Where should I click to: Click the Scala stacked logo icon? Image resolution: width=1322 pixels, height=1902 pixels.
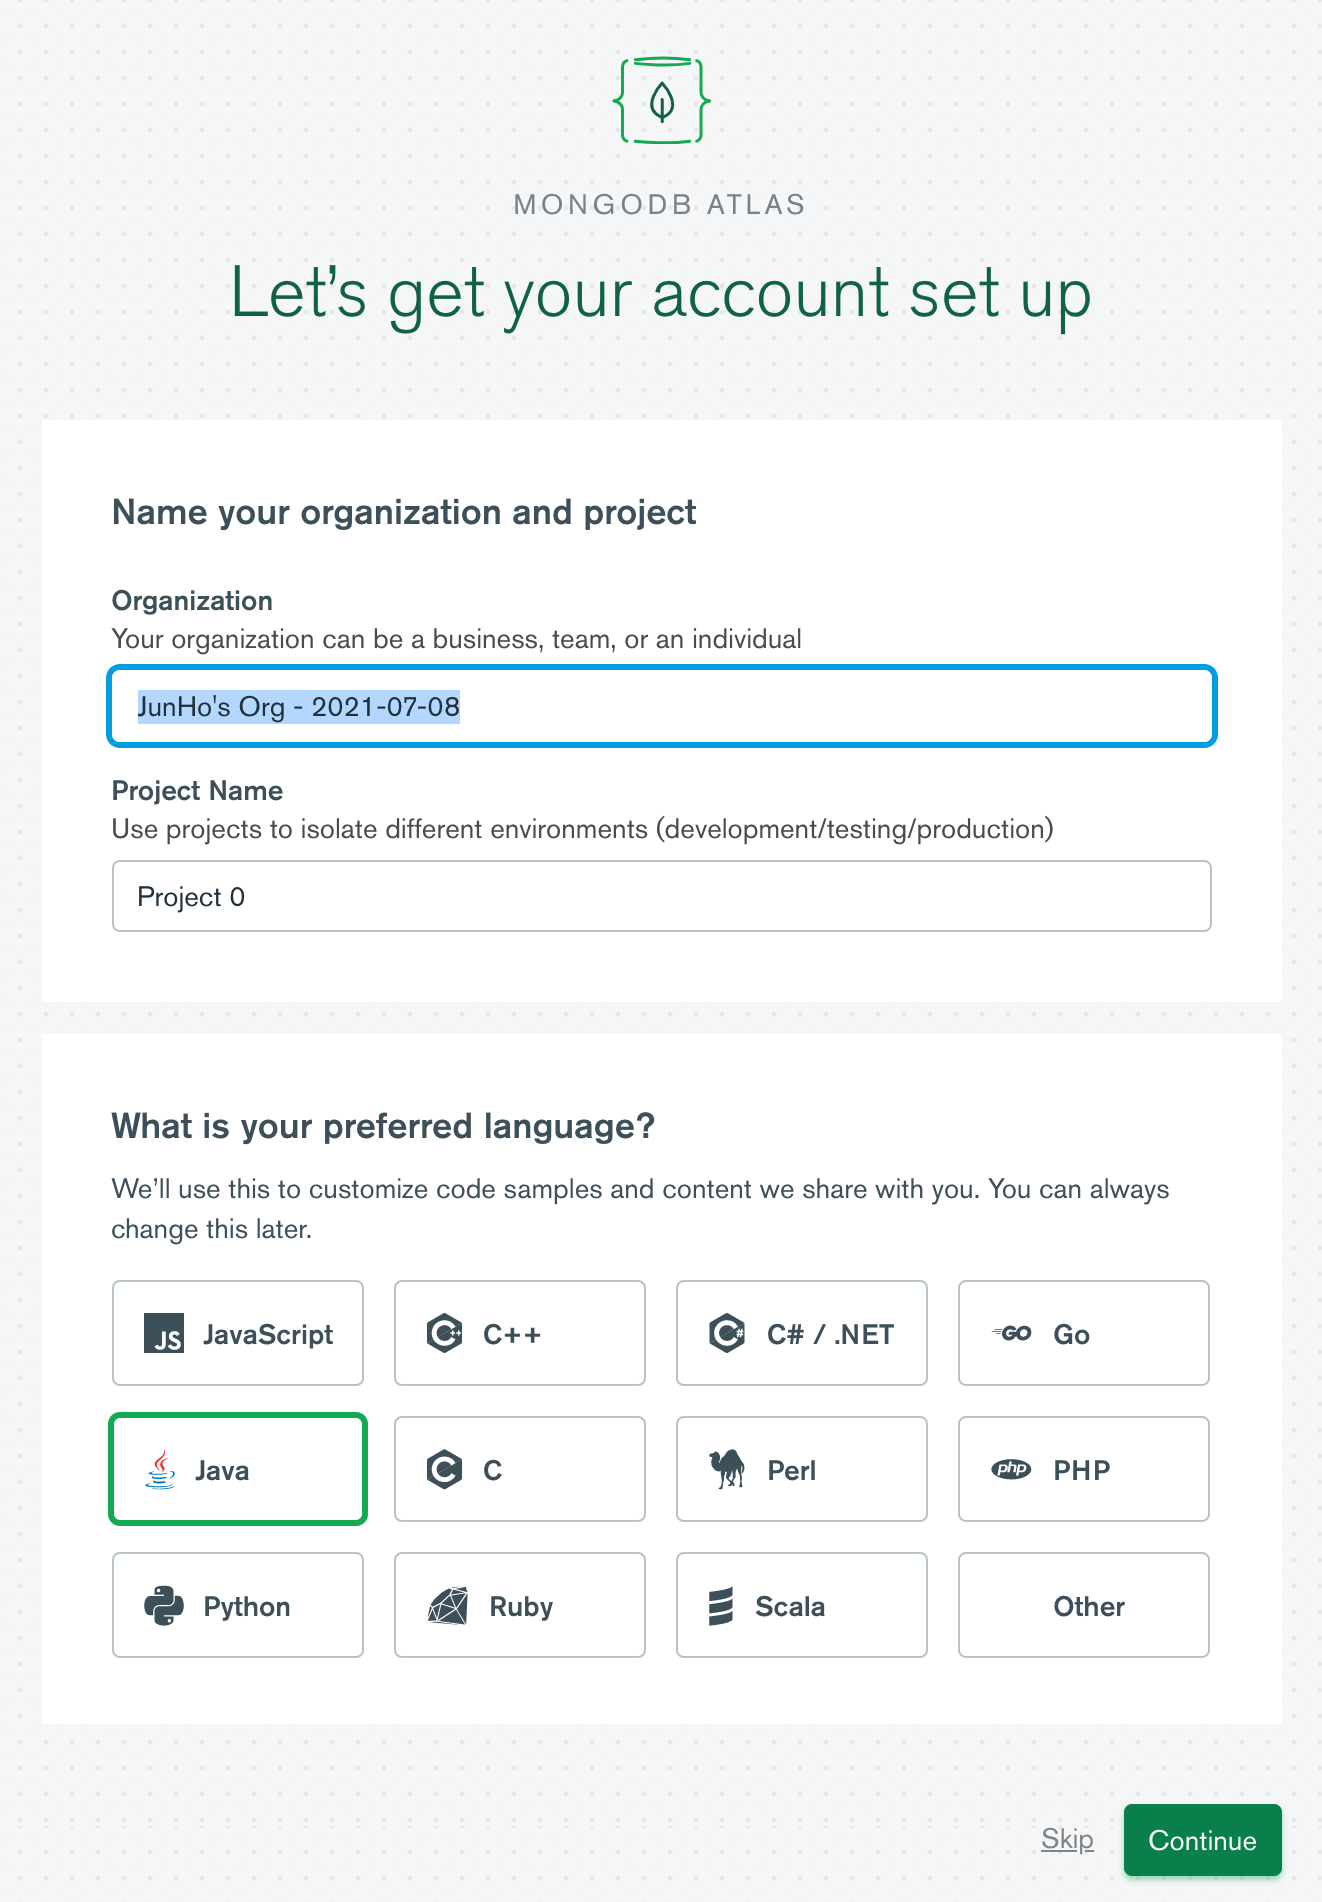(x=721, y=1606)
